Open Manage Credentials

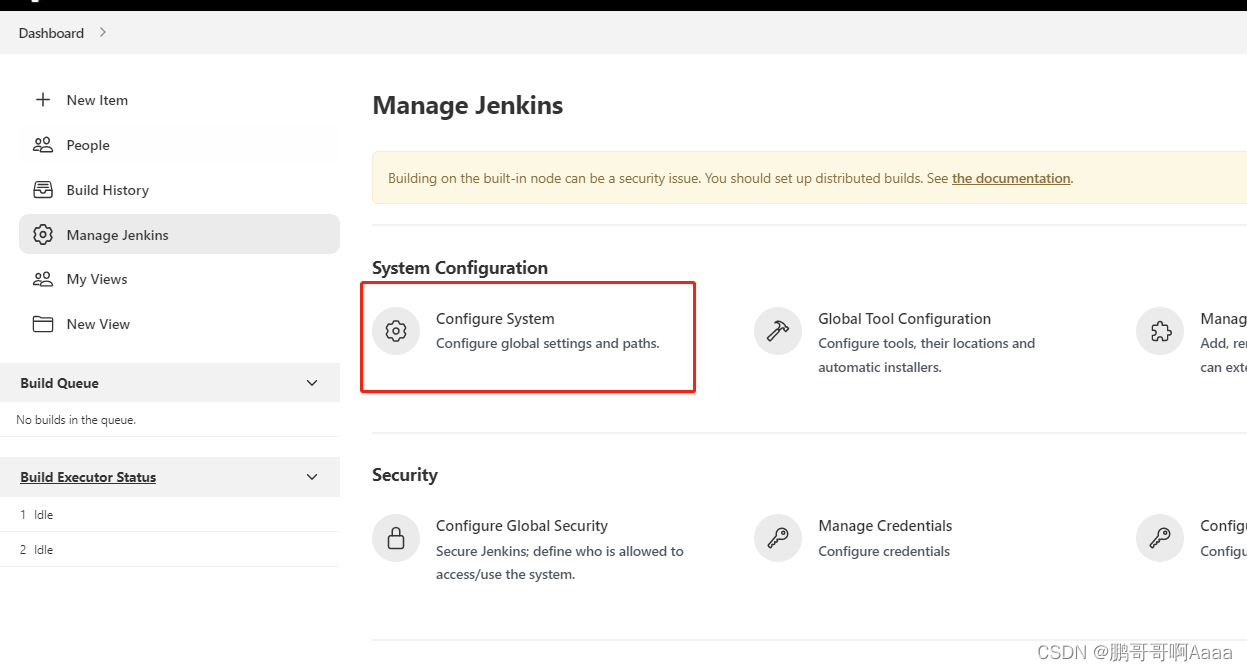coord(885,525)
